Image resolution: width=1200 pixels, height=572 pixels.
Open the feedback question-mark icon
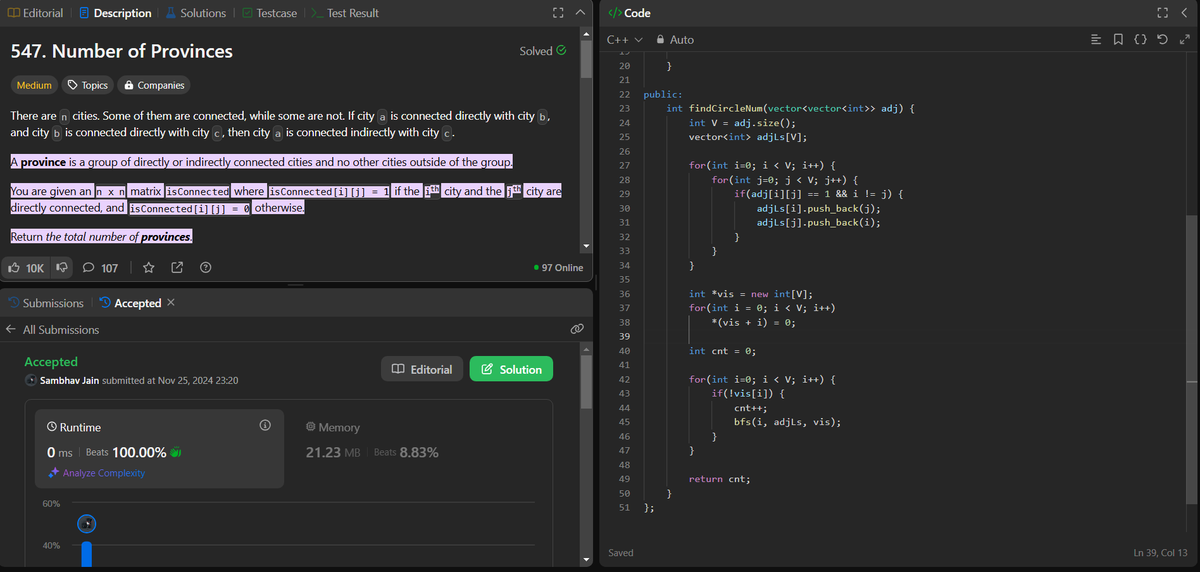click(205, 268)
